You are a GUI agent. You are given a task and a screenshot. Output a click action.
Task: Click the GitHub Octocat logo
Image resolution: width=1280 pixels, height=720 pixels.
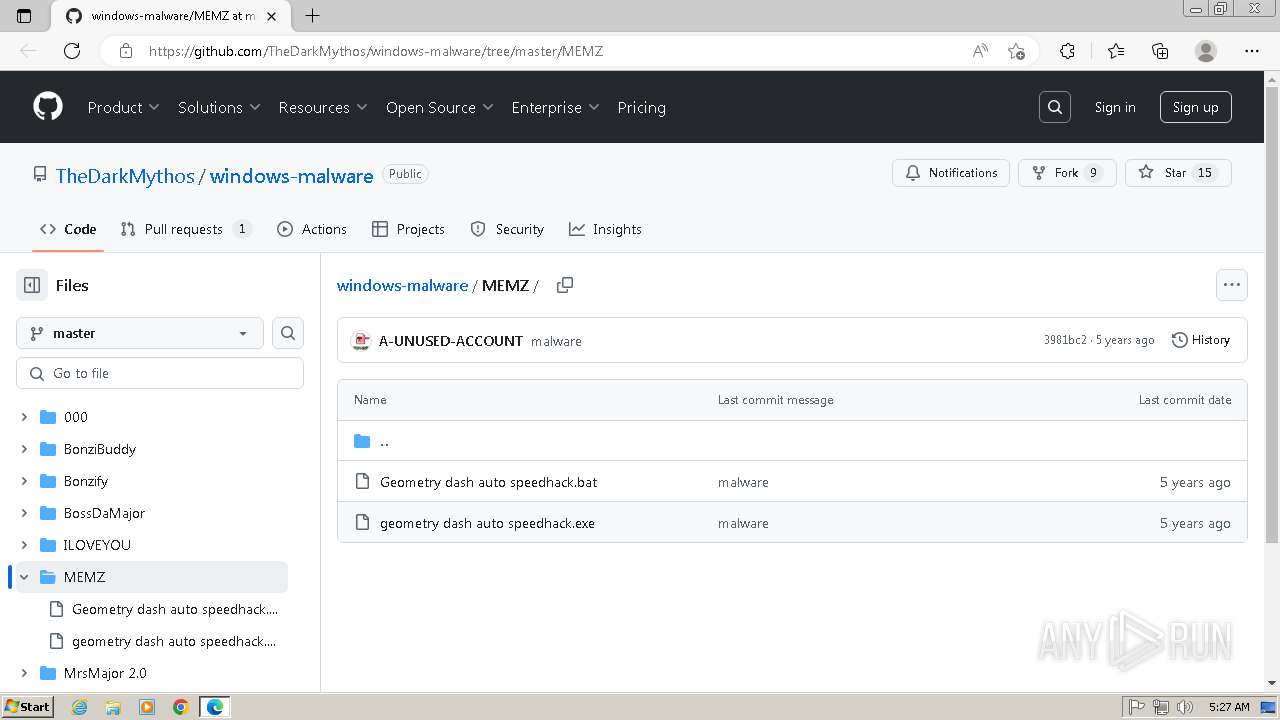tap(48, 107)
